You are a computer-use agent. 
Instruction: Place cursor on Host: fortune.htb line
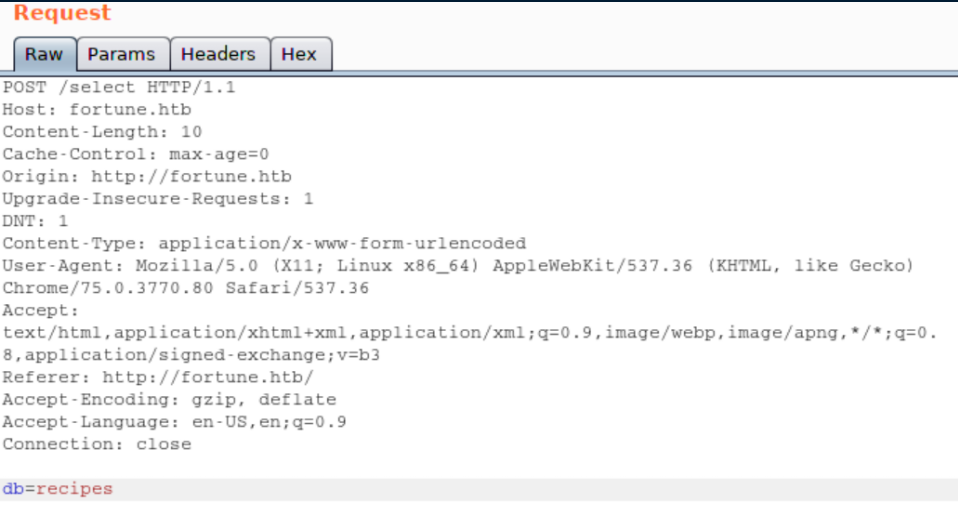tap(96, 109)
